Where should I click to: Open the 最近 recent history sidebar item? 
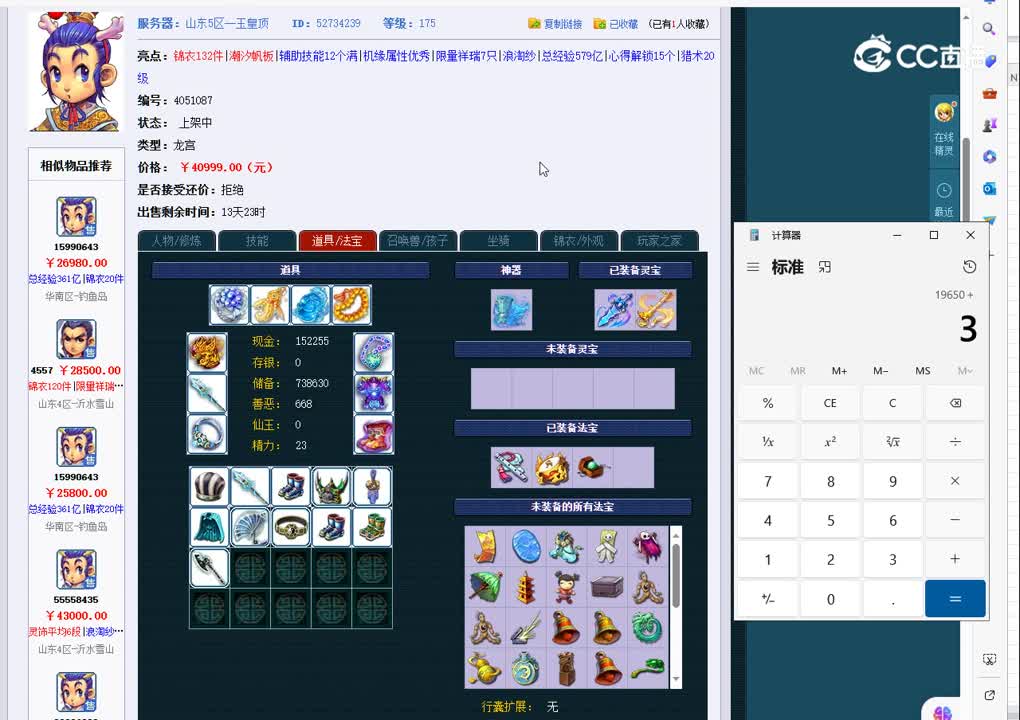click(x=944, y=200)
